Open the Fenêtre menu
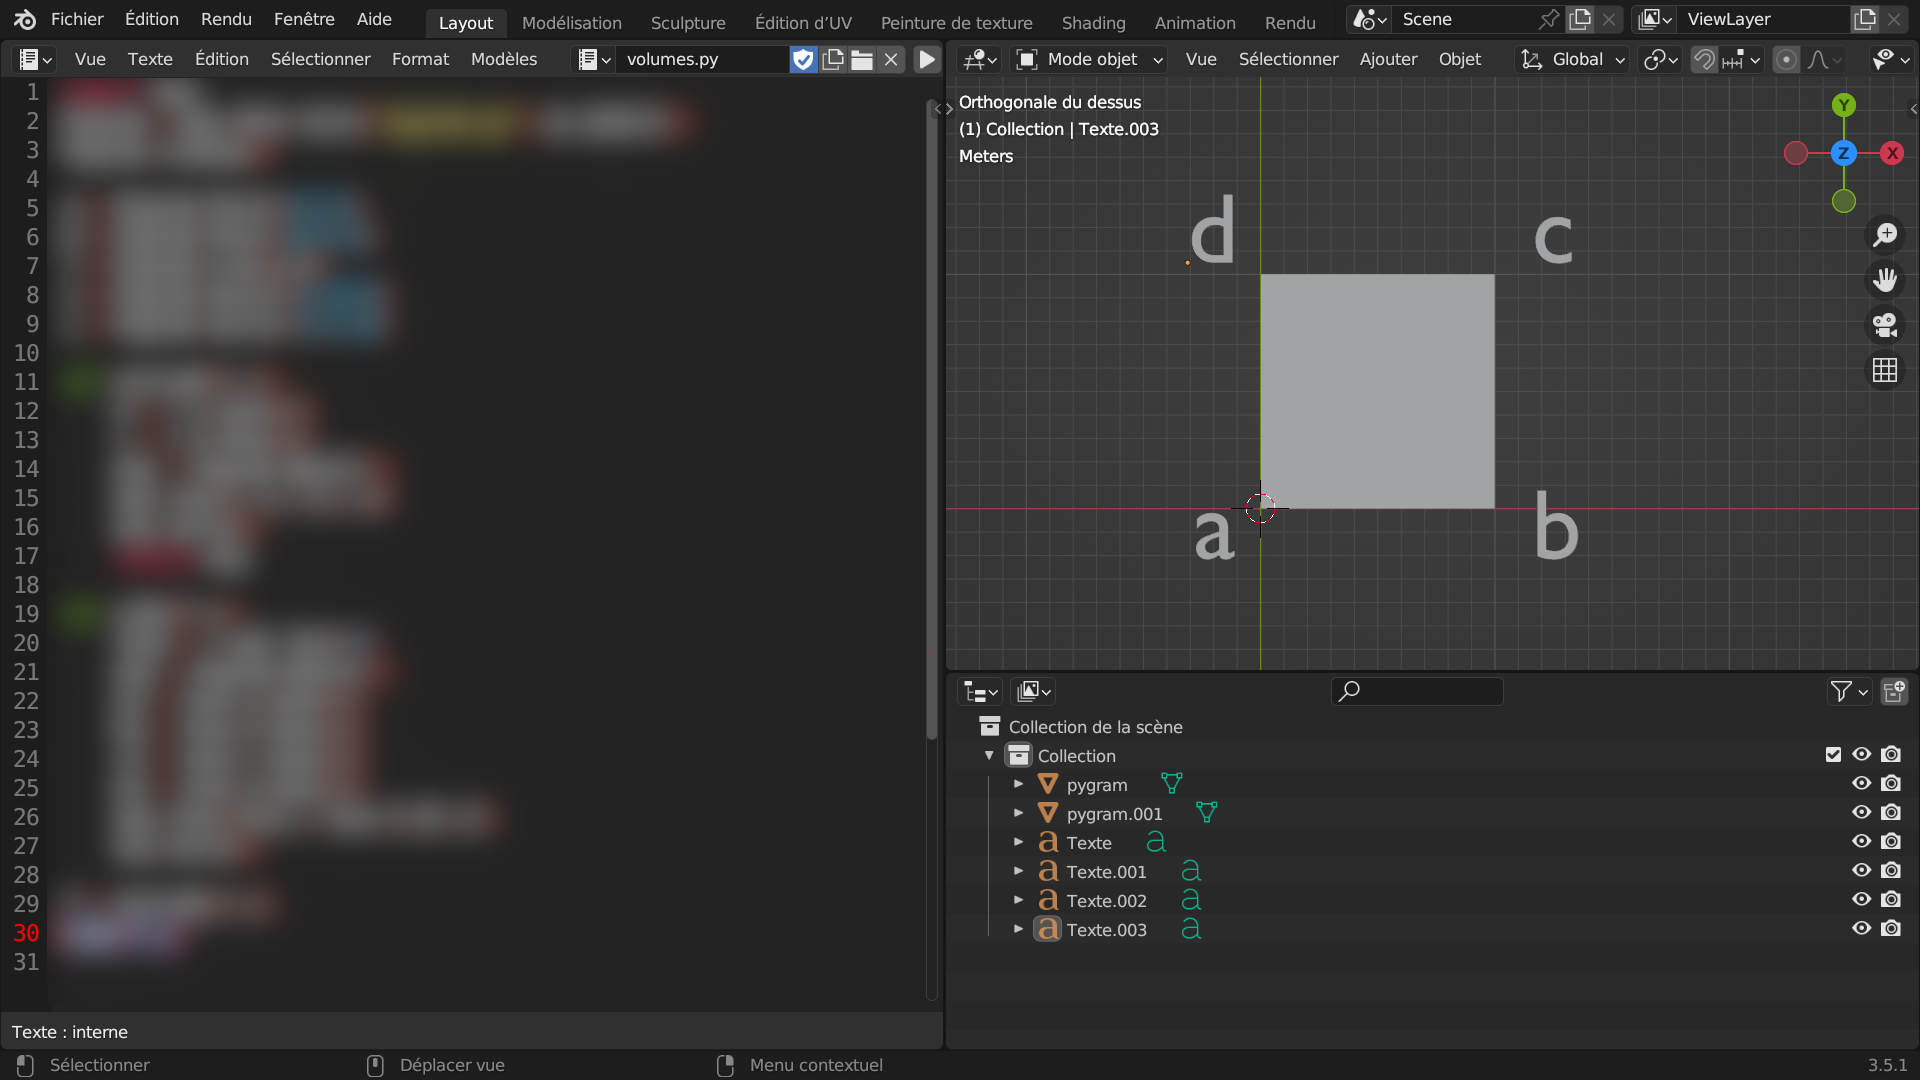The image size is (1920, 1080). [x=304, y=19]
